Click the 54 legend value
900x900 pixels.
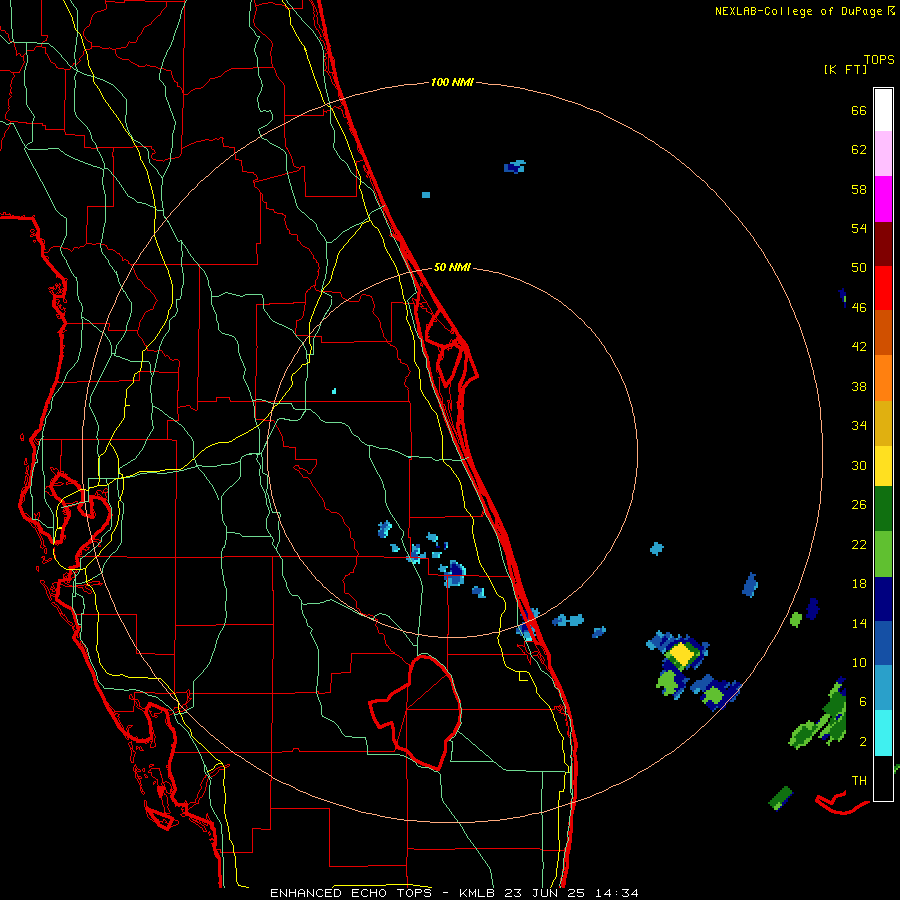(859, 228)
